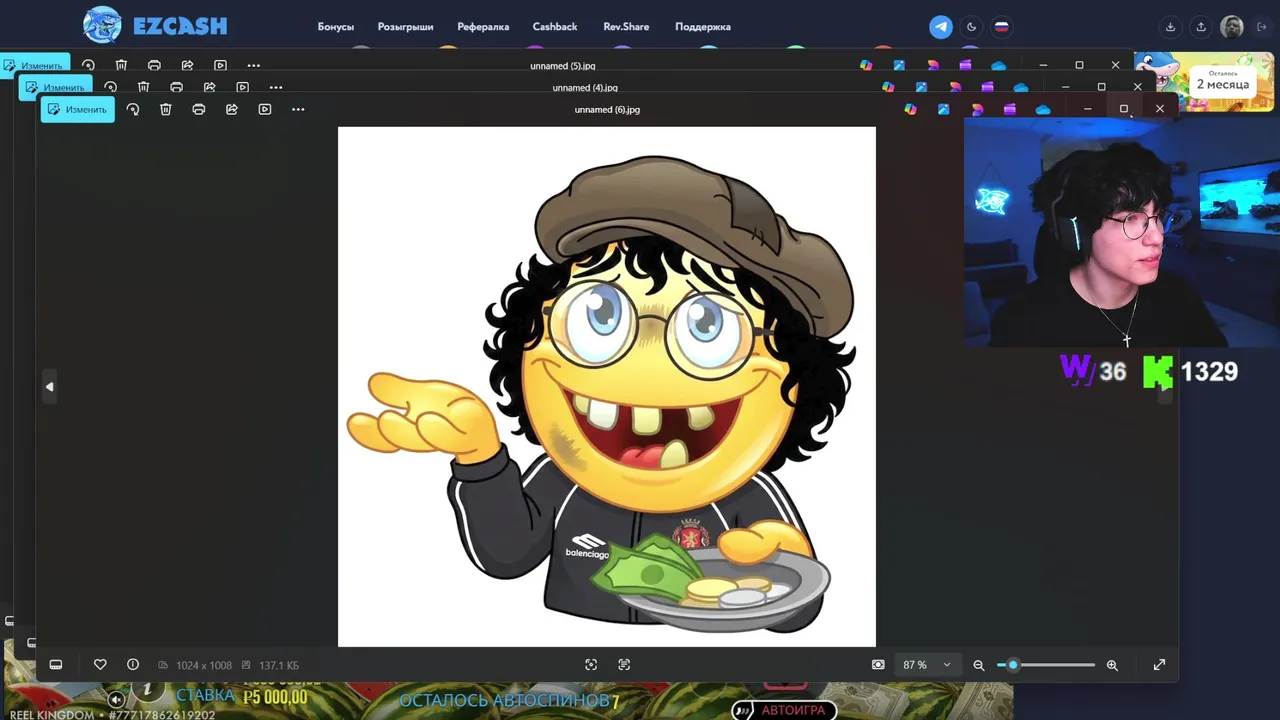Click the unnamed (5).jpg window title
This screenshot has width=1280, height=720.
(x=562, y=66)
